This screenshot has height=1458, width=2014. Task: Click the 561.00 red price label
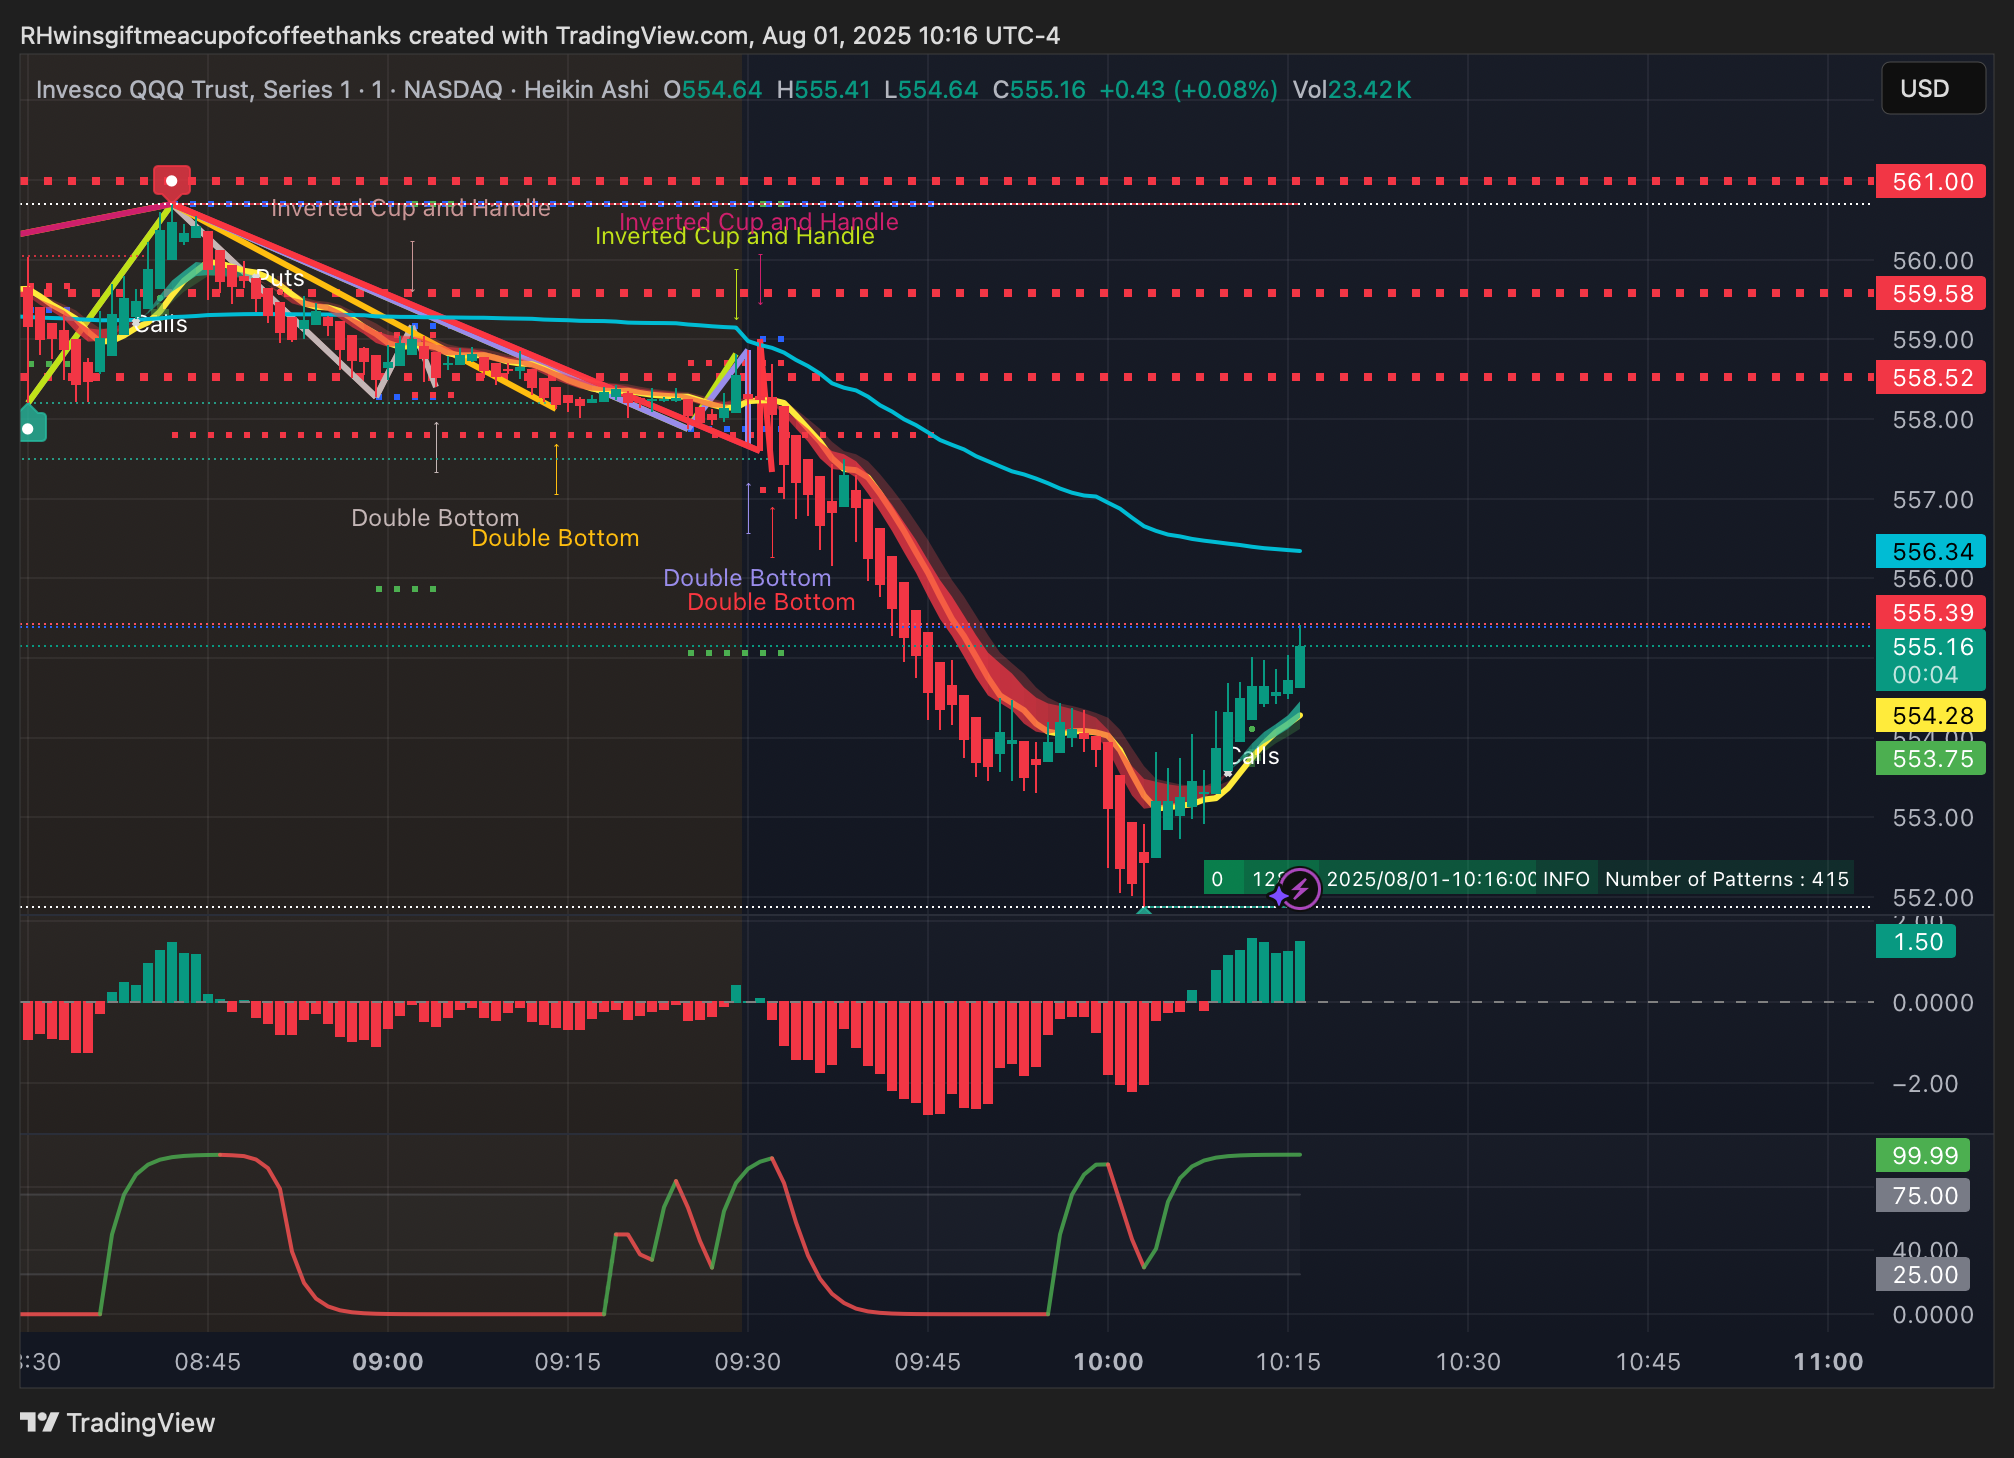[1930, 182]
